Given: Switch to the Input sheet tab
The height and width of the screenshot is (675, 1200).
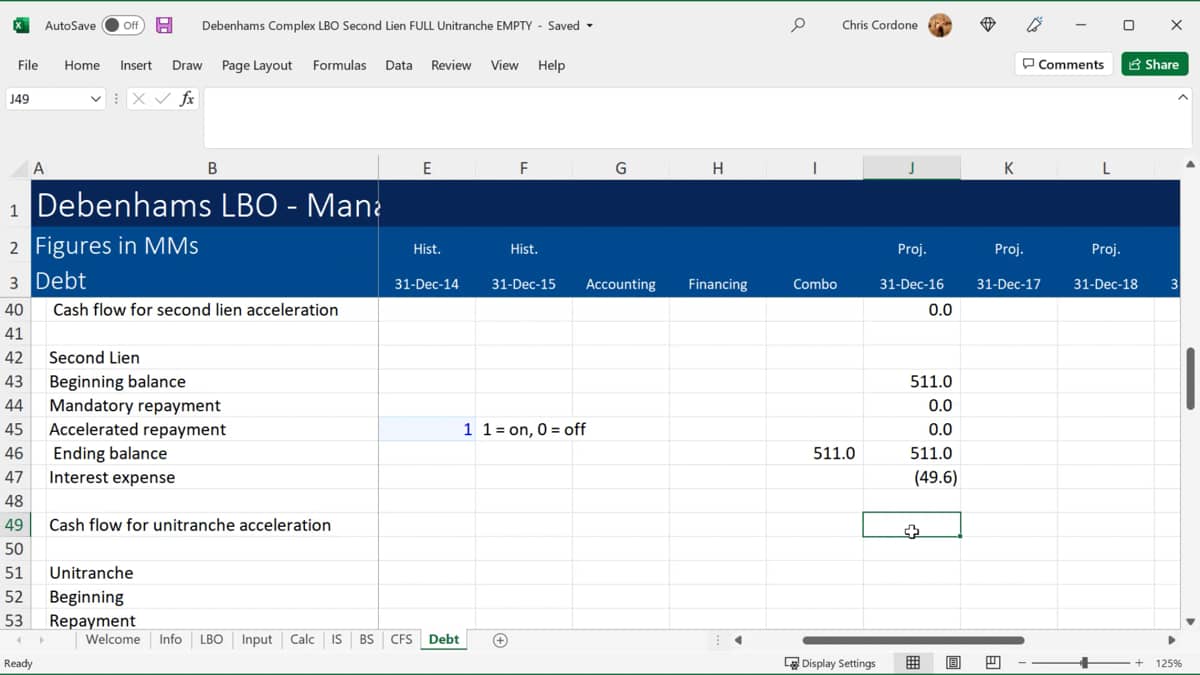Looking at the screenshot, I should click(257, 639).
